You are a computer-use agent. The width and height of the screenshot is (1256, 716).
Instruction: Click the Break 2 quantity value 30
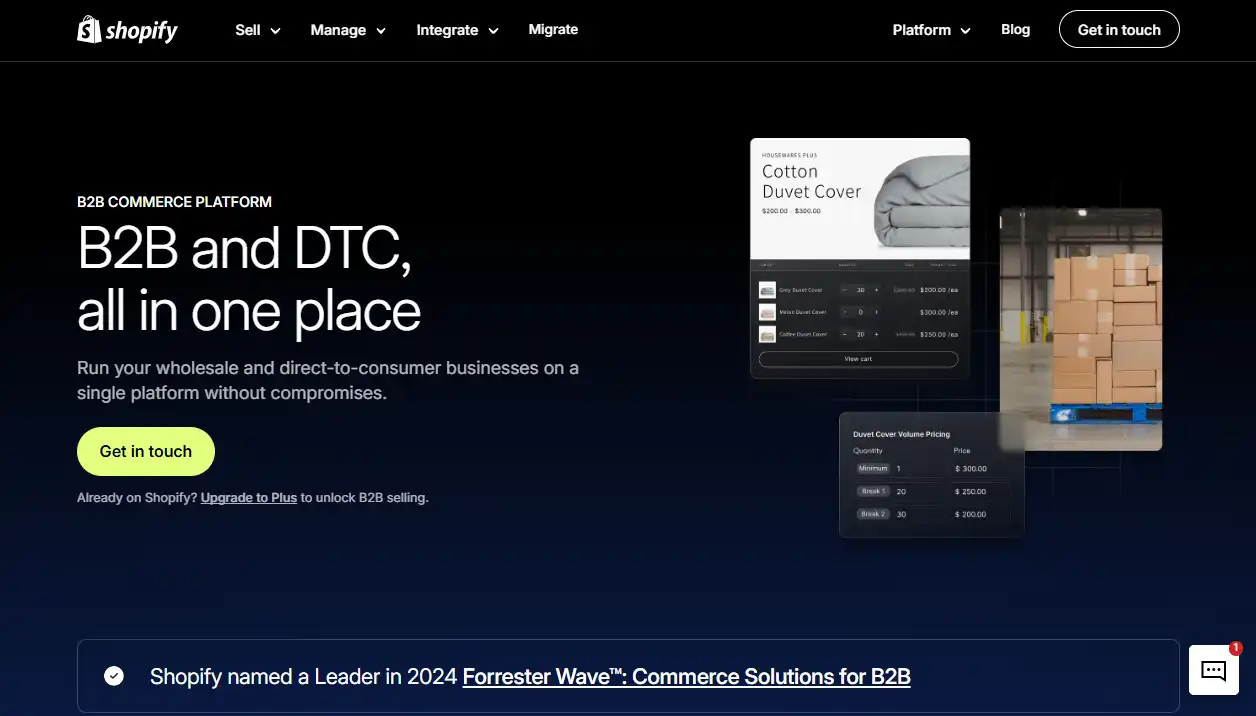point(901,514)
